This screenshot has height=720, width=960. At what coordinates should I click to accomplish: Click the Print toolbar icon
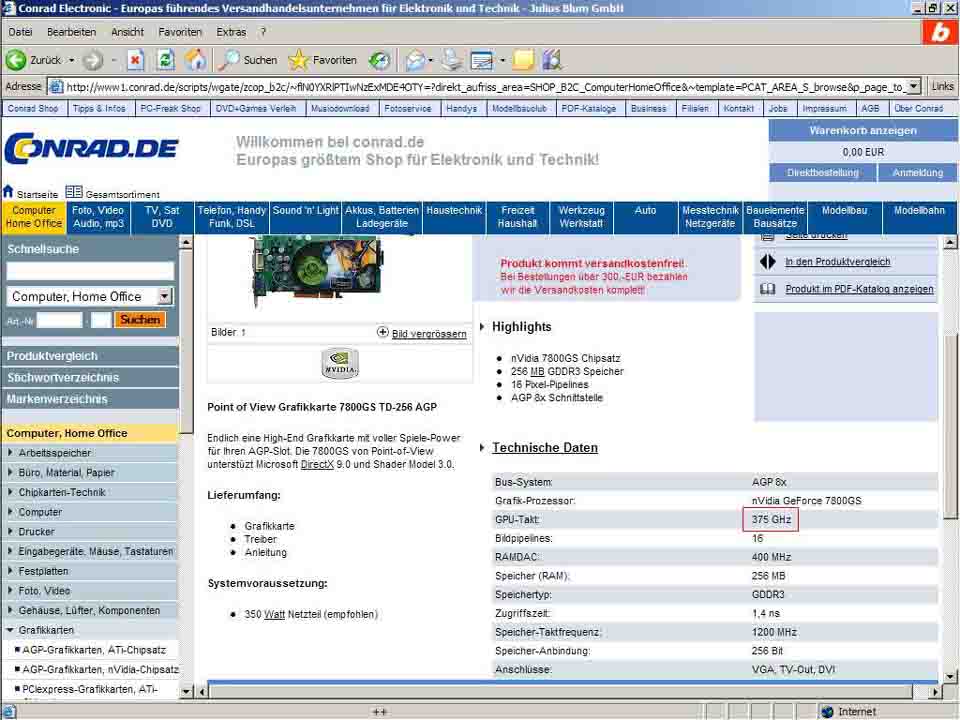coord(452,60)
